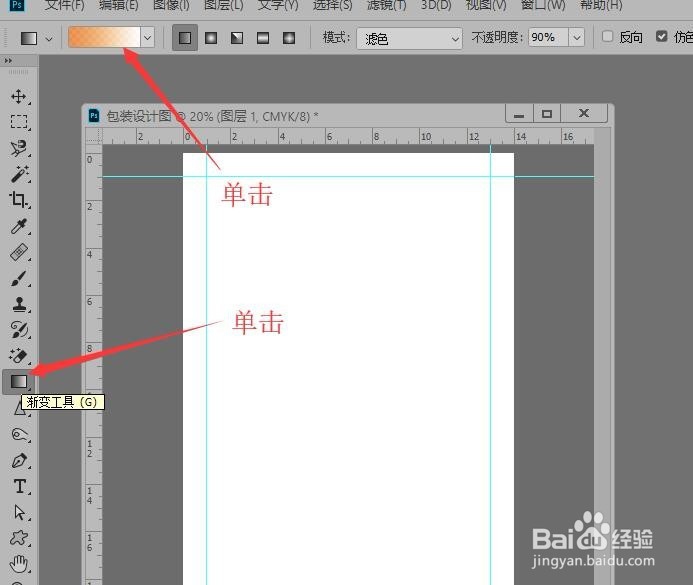The image size is (693, 585).
Task: Open the 文字(Y) menu
Action: (278, 5)
